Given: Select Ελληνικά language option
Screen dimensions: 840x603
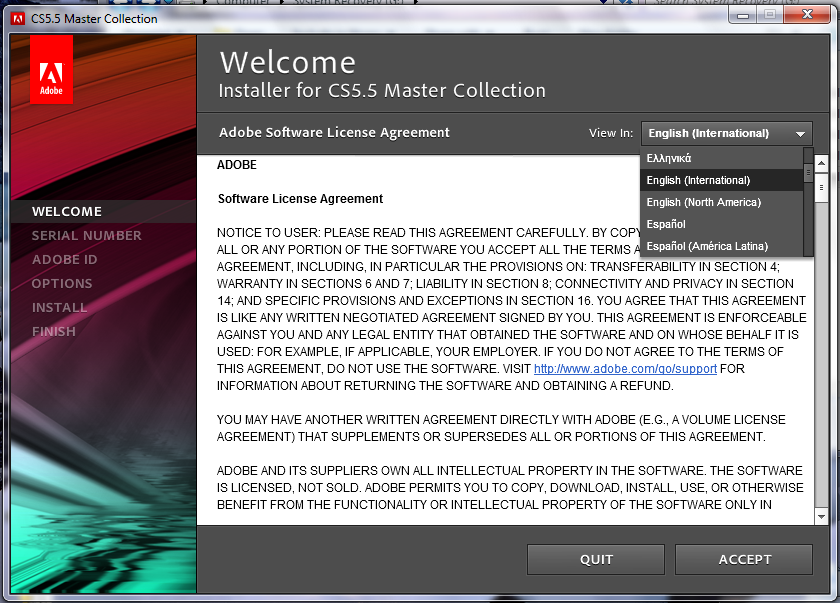Looking at the screenshot, I should pyautogui.click(x=721, y=159).
